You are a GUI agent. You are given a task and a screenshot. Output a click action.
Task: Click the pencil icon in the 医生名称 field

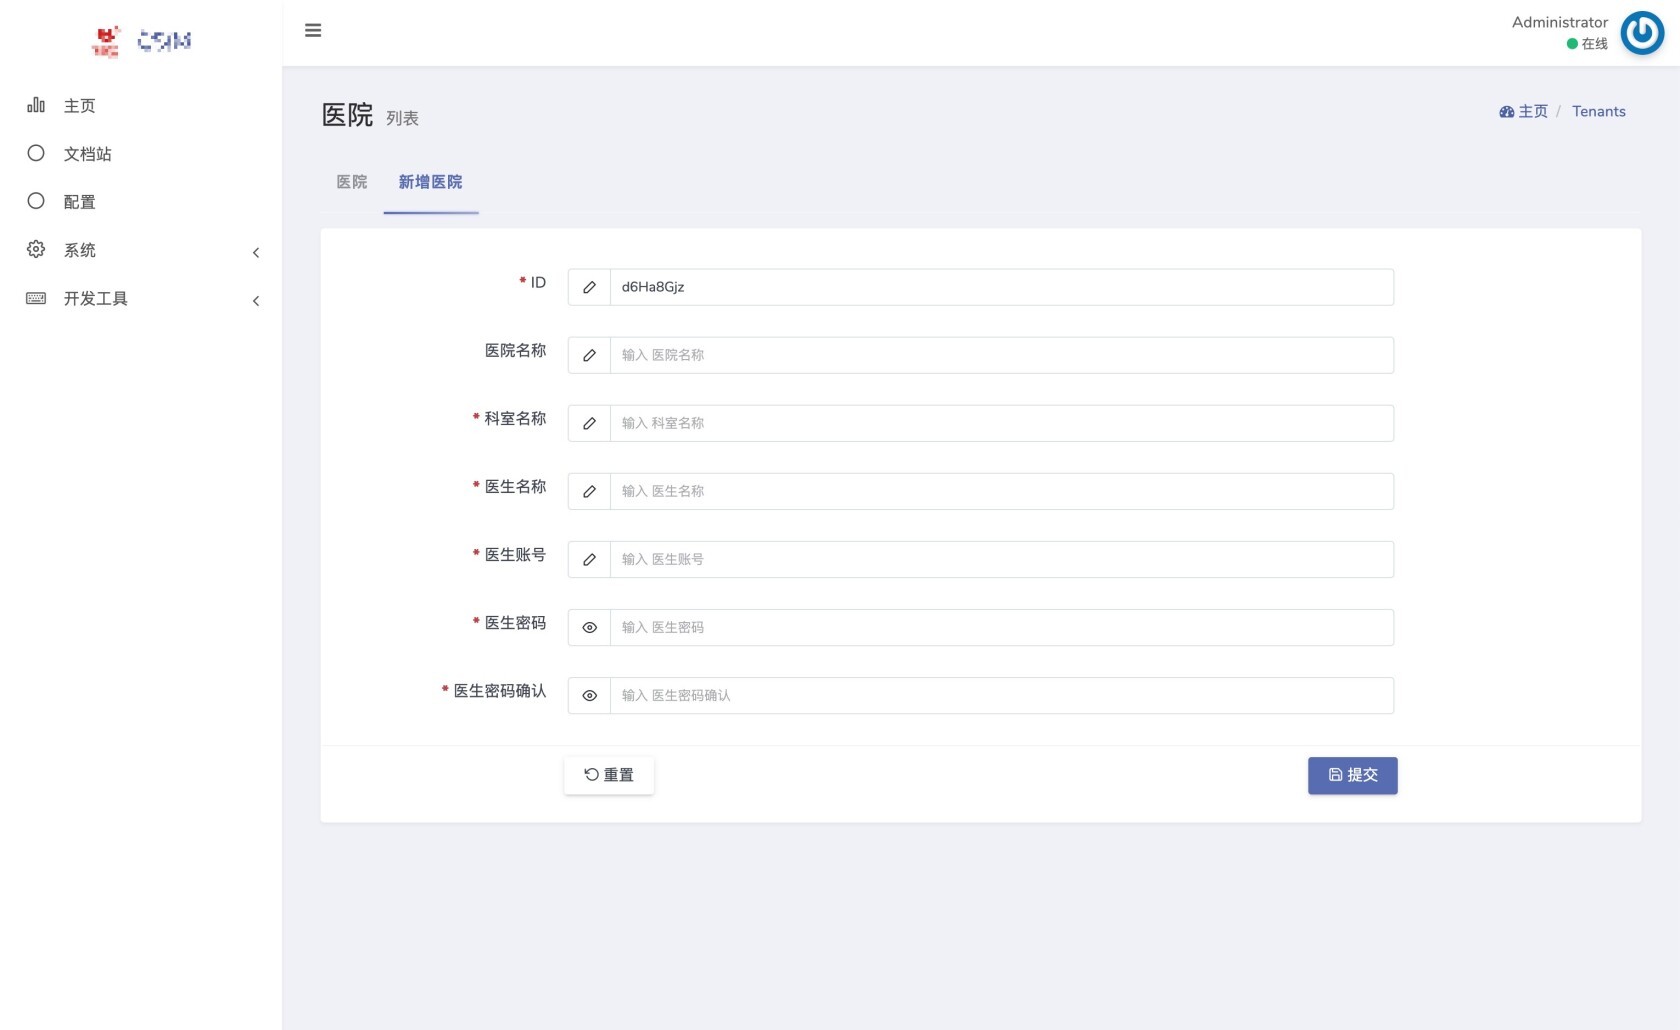pos(589,491)
